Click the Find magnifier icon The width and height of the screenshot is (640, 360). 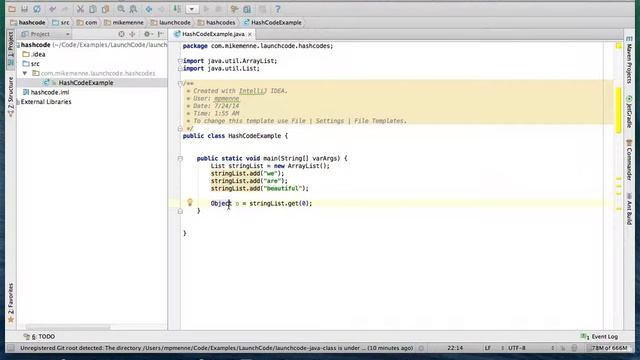[x=121, y=9]
